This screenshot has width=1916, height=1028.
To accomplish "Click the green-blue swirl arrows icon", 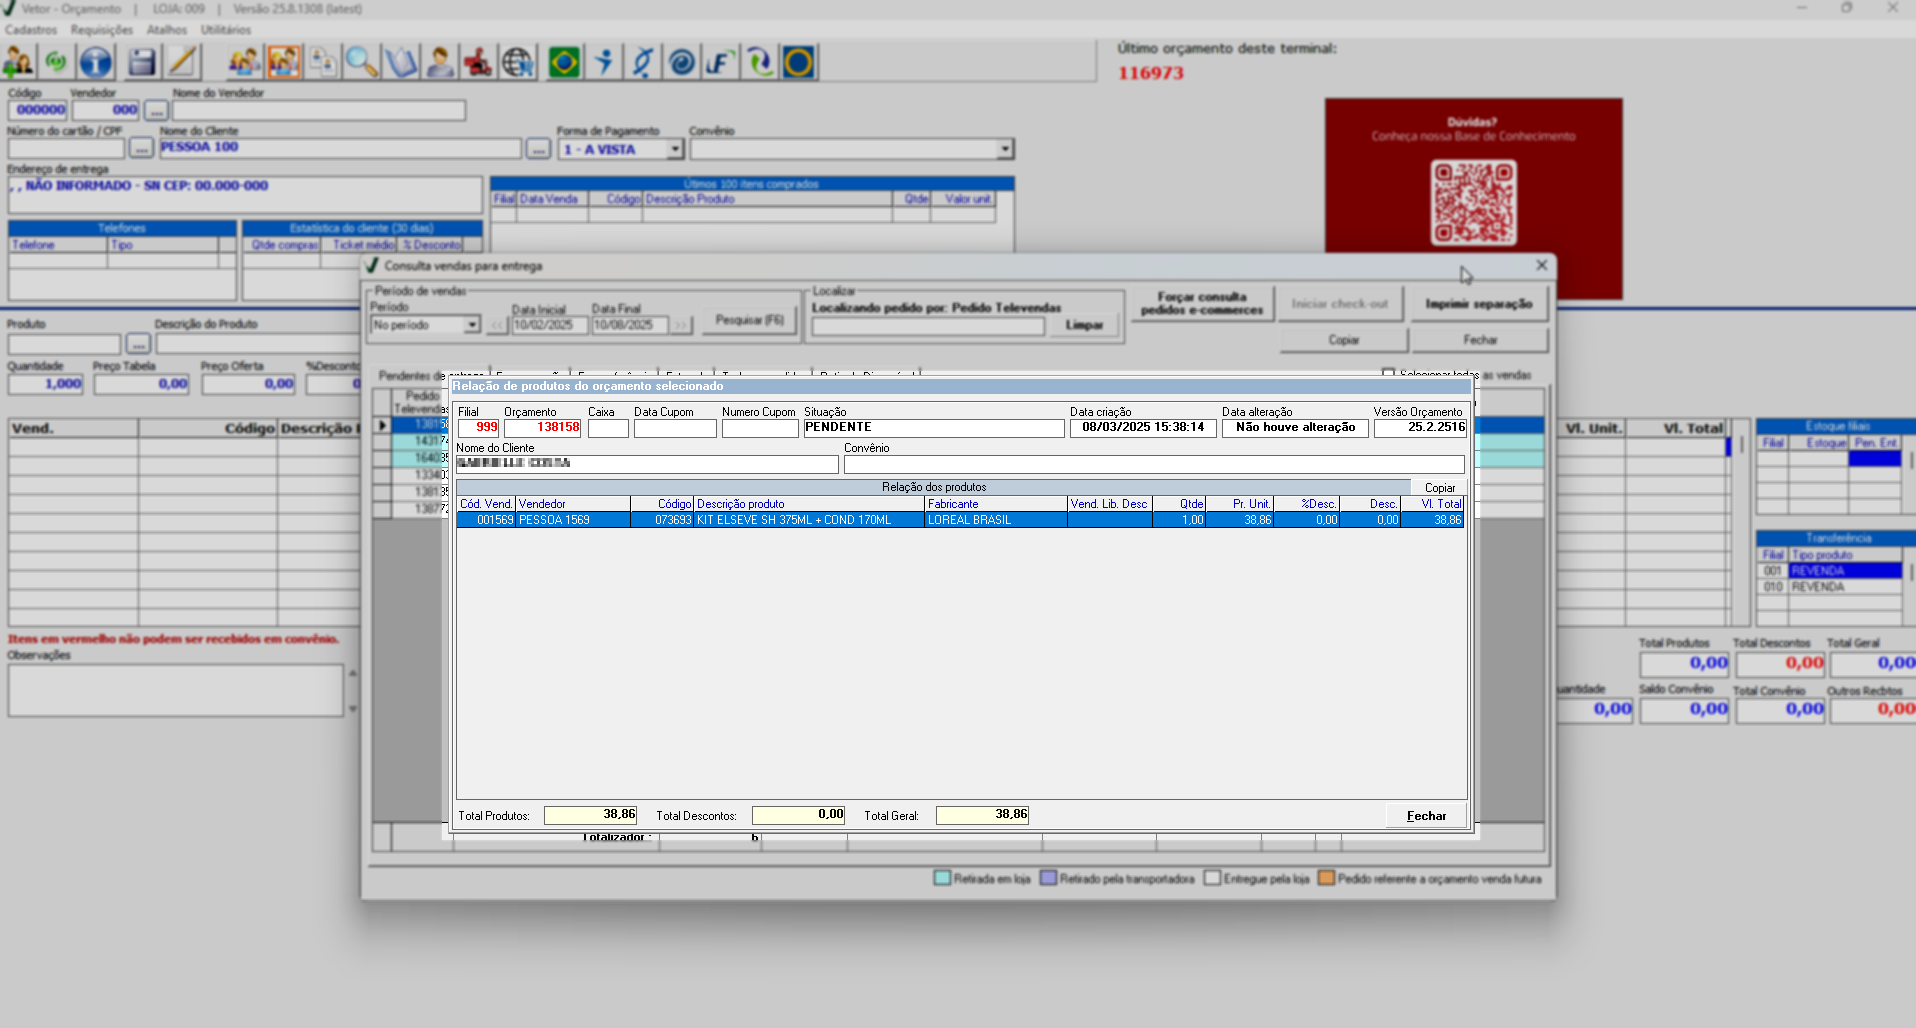I will [x=759, y=62].
